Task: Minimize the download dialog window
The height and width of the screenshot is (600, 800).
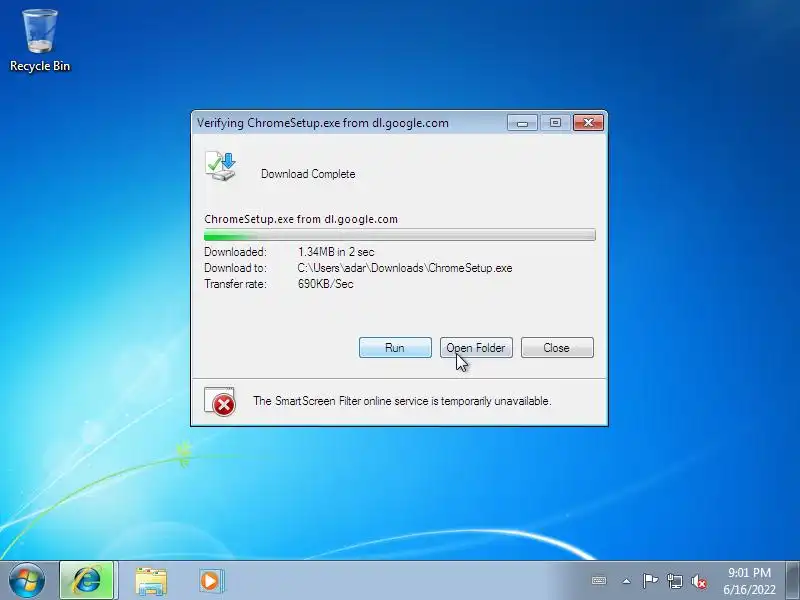Action: pyautogui.click(x=522, y=122)
